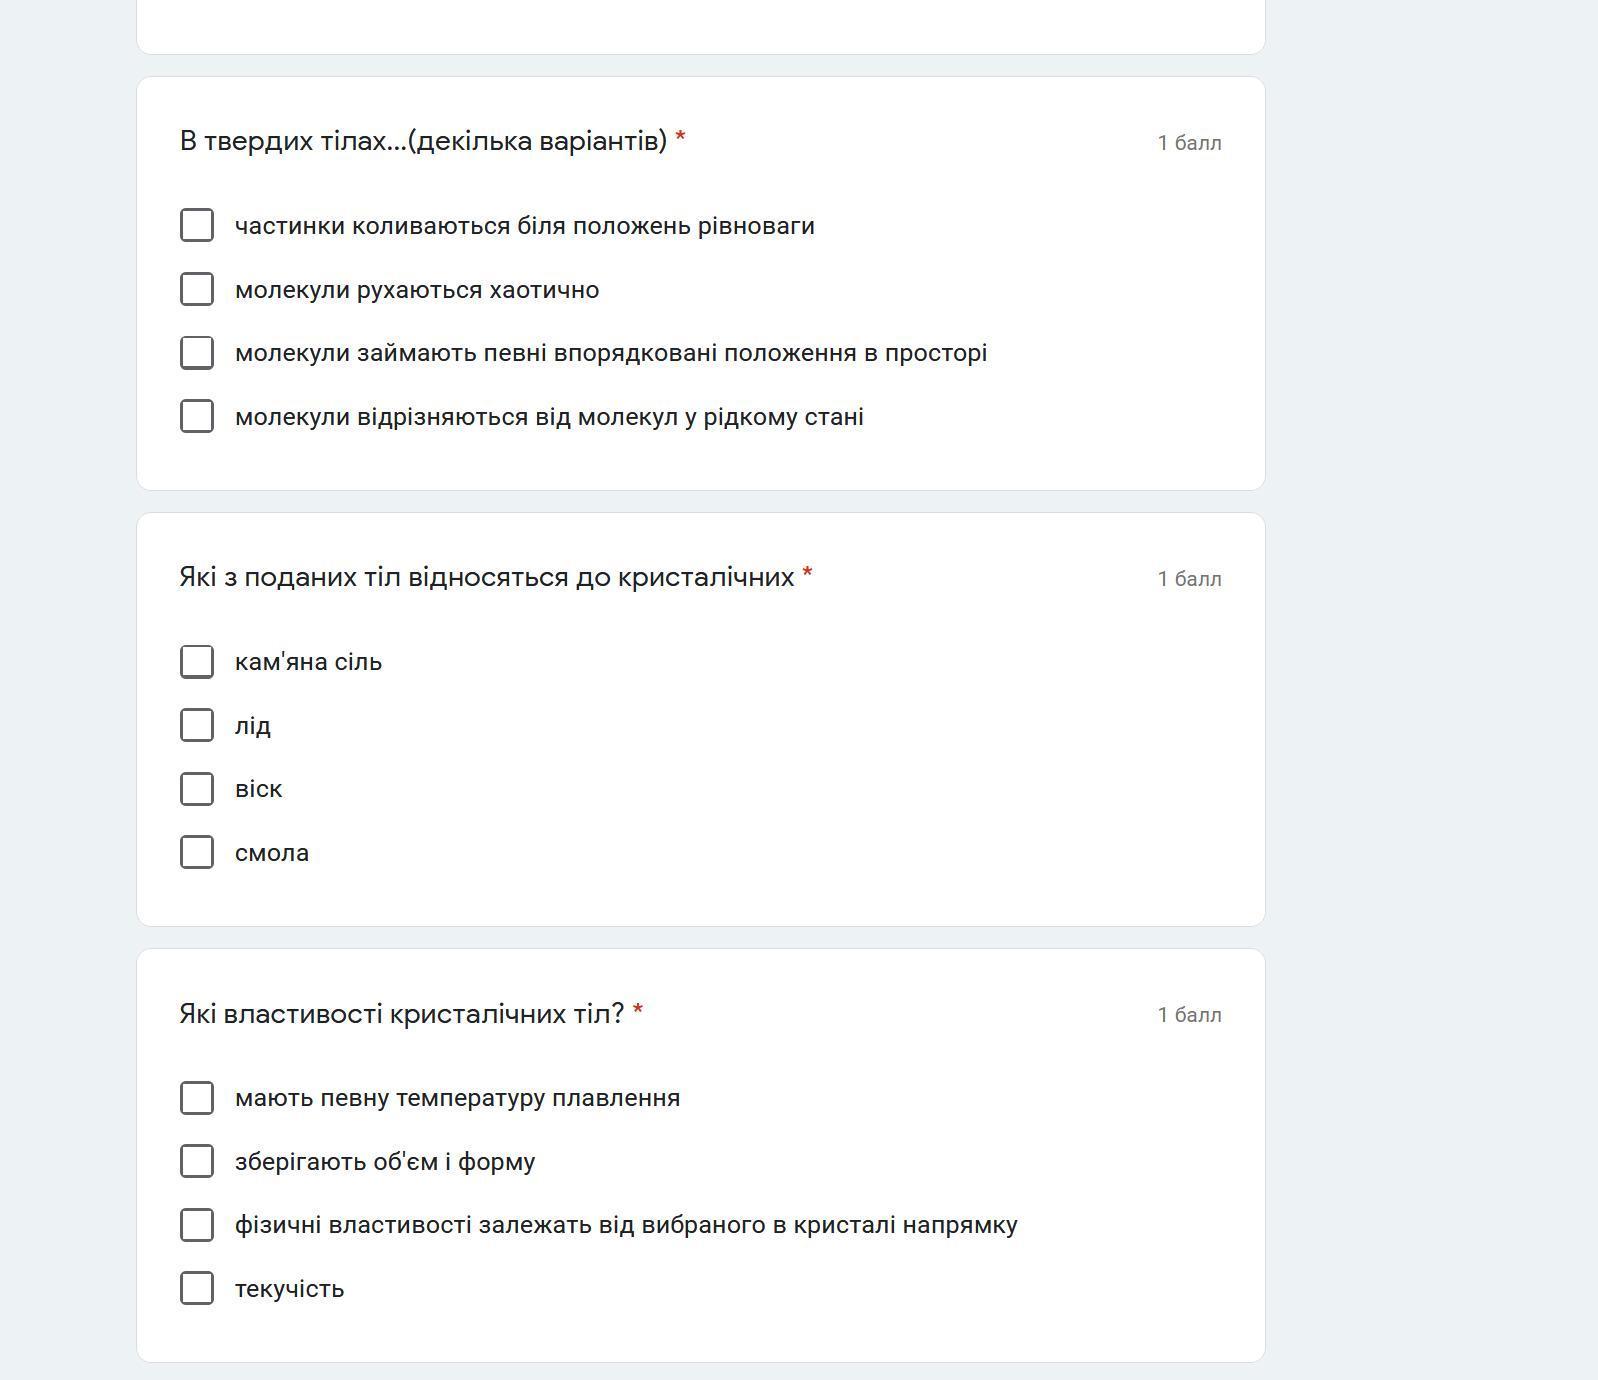1598x1380 pixels.
Task: Select checkbox for 'фізичні властивості залежать від вибраного напрямку'
Action: [x=197, y=1224]
